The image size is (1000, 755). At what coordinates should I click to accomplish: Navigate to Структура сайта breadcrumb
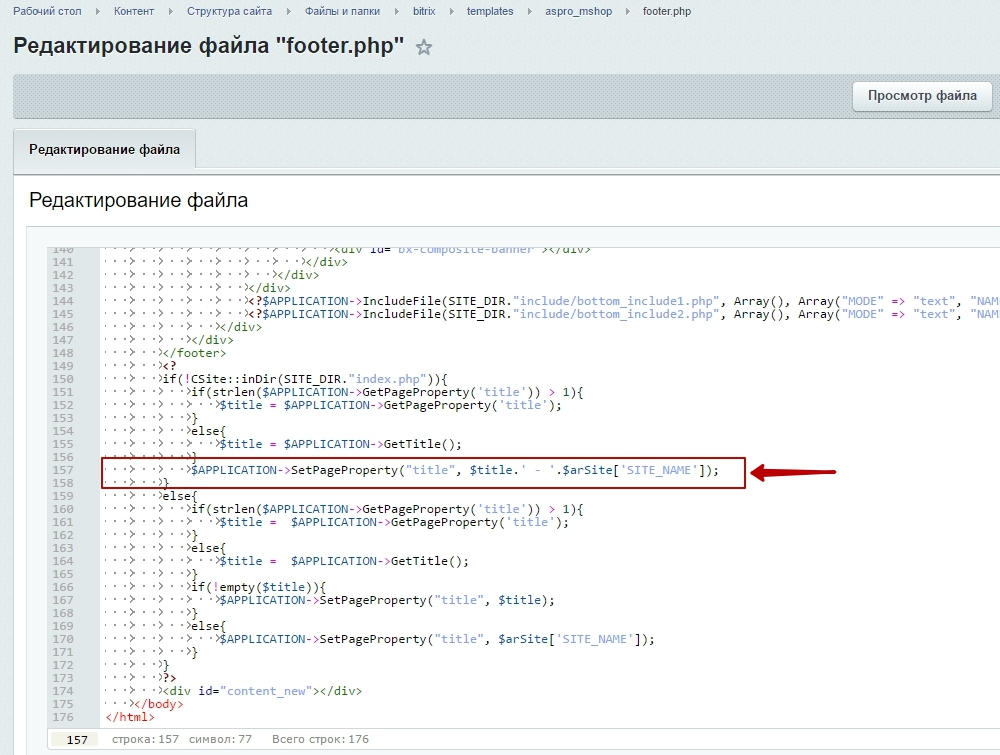228,11
